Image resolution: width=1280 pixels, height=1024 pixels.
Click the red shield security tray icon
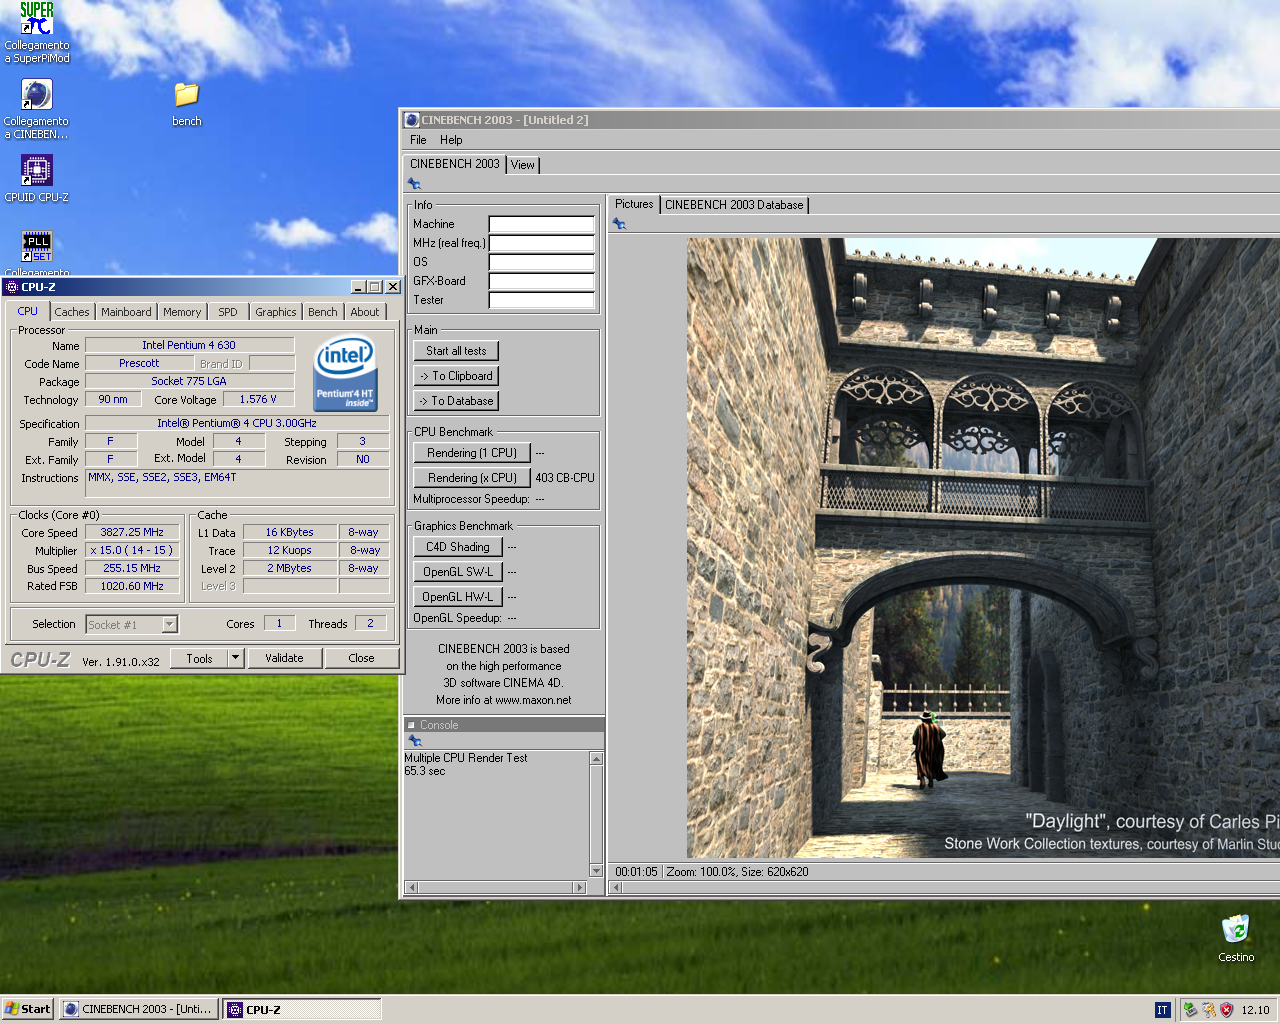pyautogui.click(x=1227, y=1010)
